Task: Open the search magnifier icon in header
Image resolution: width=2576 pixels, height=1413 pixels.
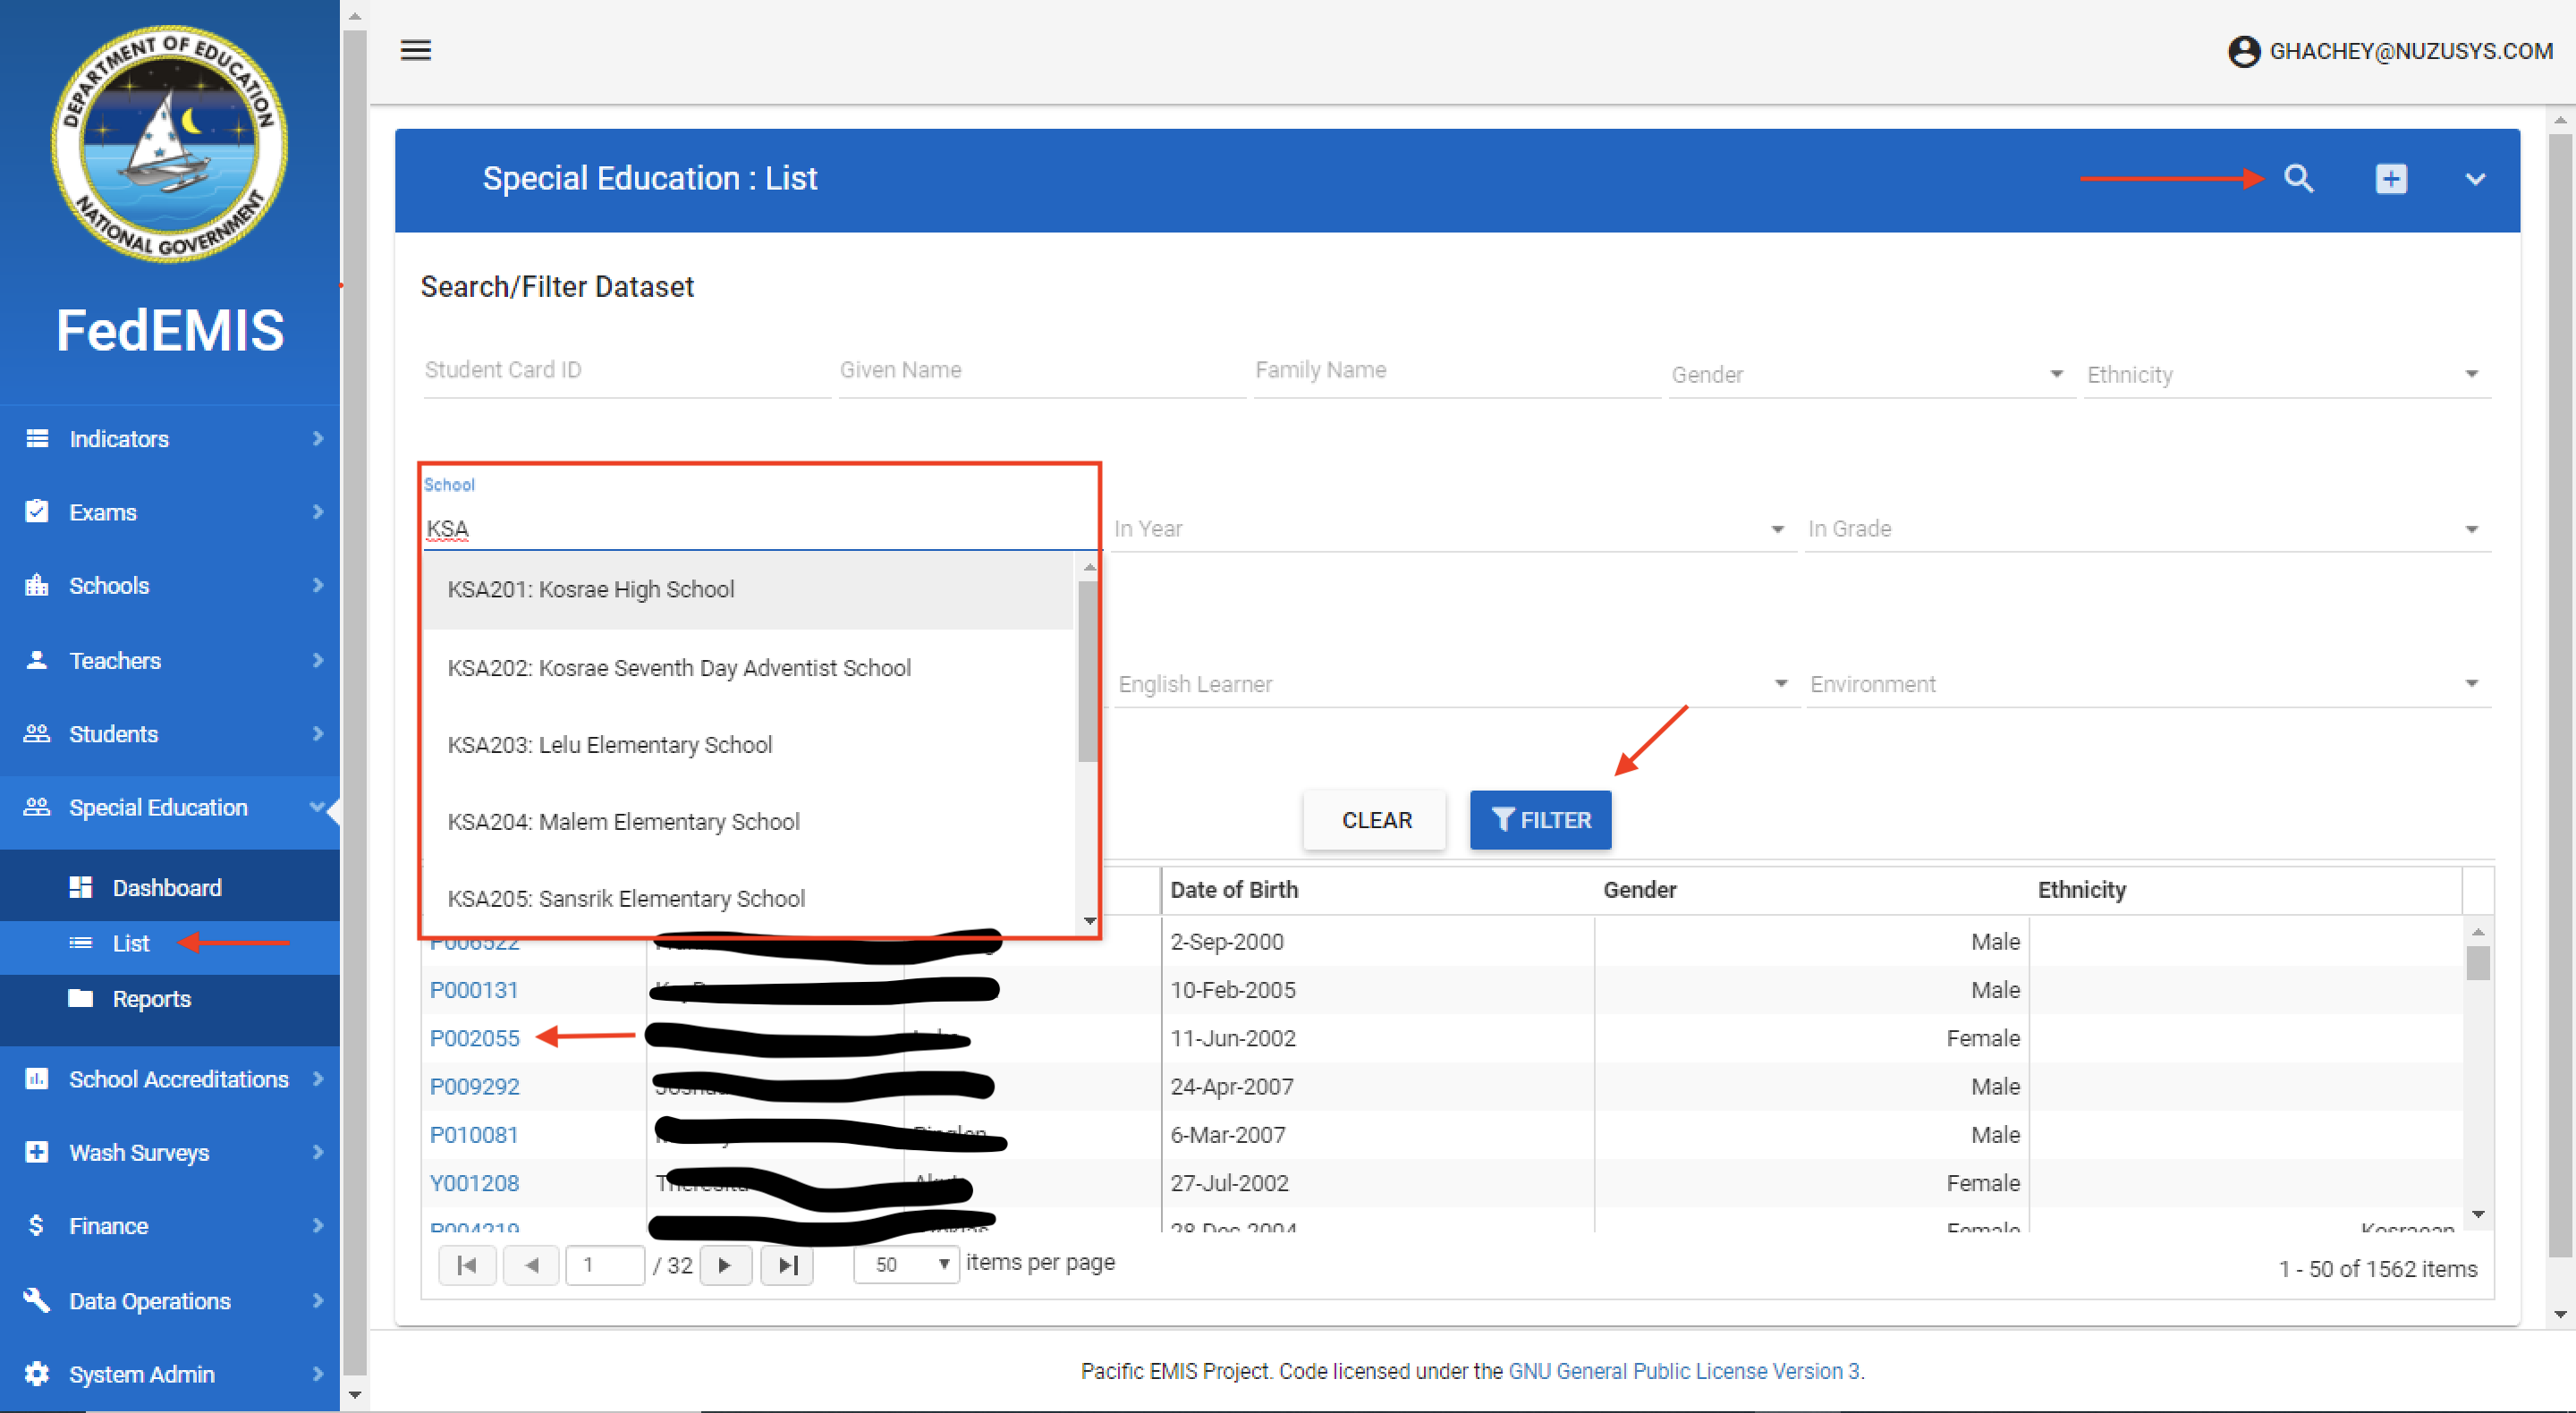Action: tap(2298, 179)
